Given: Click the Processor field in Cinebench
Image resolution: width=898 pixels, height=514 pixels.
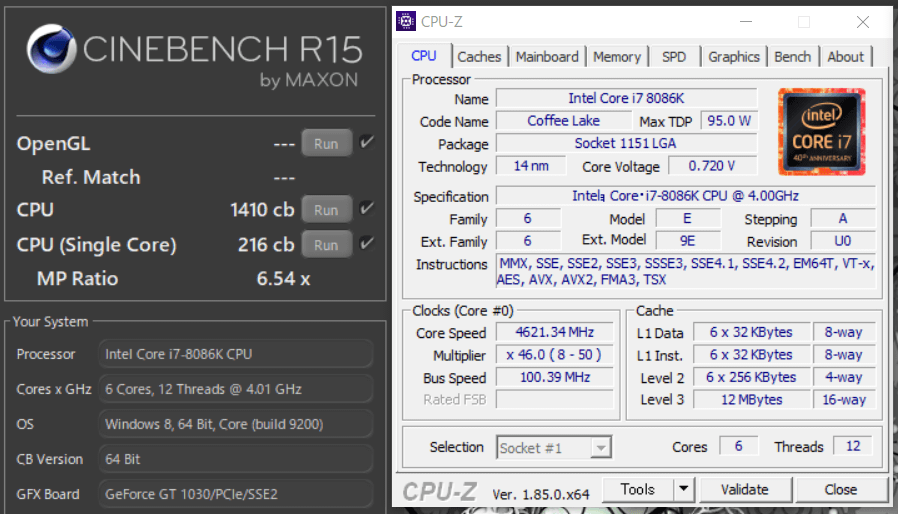Looking at the screenshot, I should coord(236,354).
